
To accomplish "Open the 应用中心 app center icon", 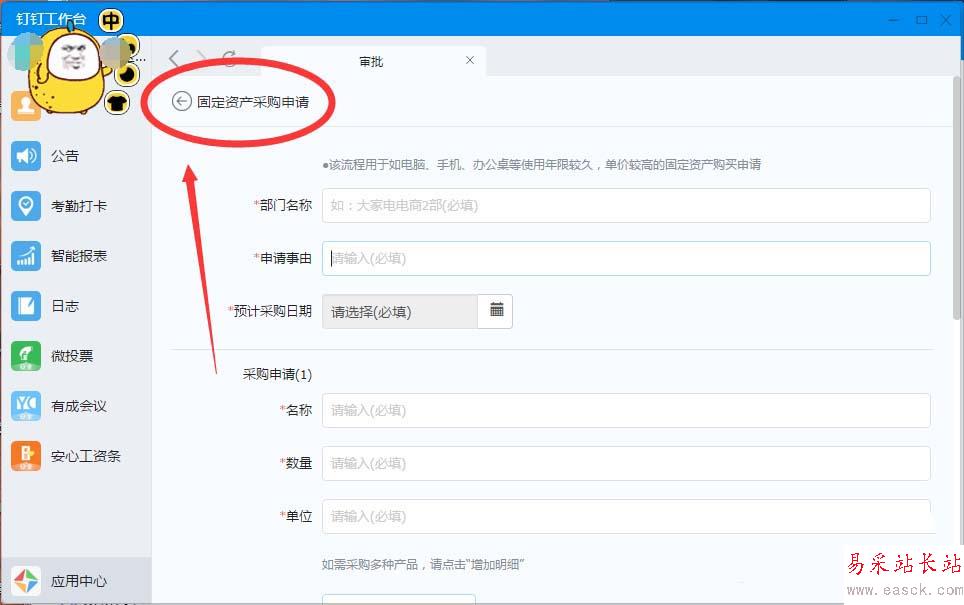I will tap(26, 581).
